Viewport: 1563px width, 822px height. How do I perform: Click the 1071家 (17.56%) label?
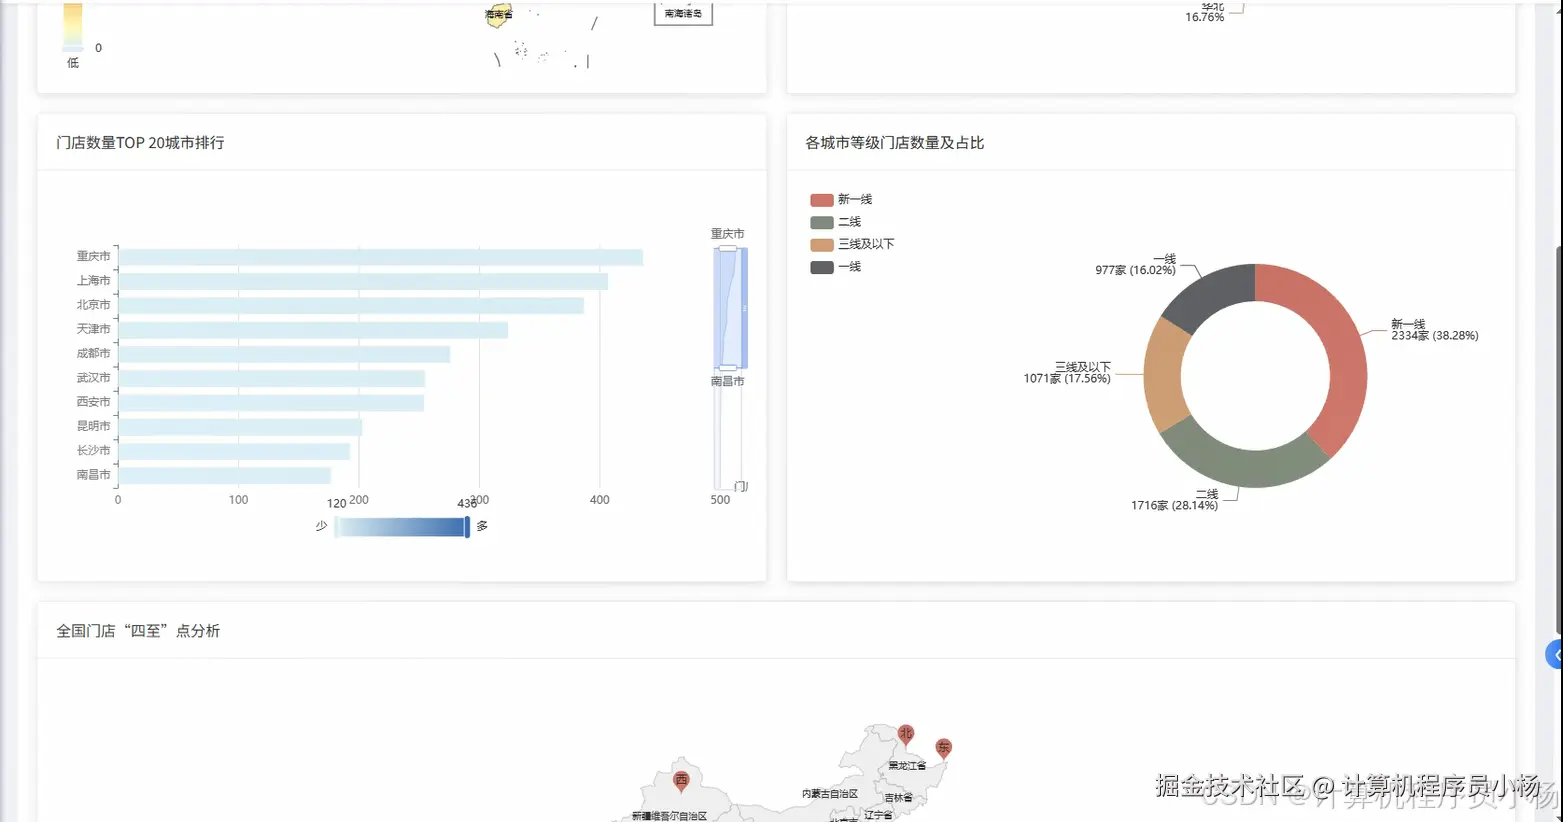click(1067, 379)
